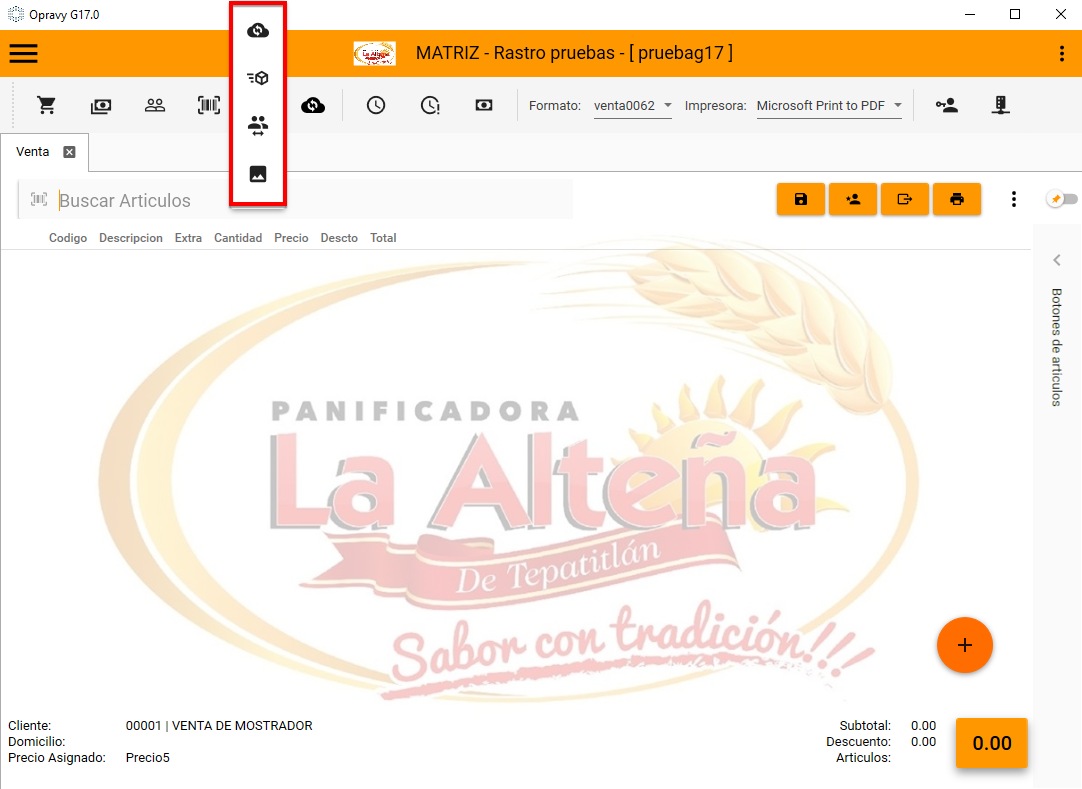Open the Formato venta0062 dropdown
This screenshot has height=789, width=1082.
(x=633, y=106)
